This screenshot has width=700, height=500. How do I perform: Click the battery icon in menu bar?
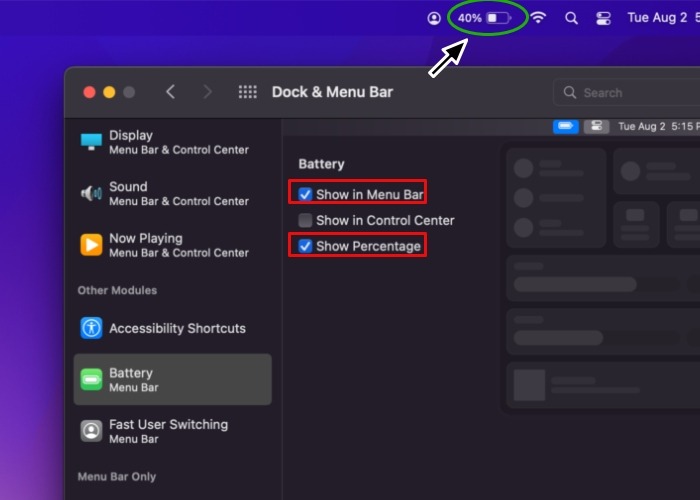[x=499, y=18]
